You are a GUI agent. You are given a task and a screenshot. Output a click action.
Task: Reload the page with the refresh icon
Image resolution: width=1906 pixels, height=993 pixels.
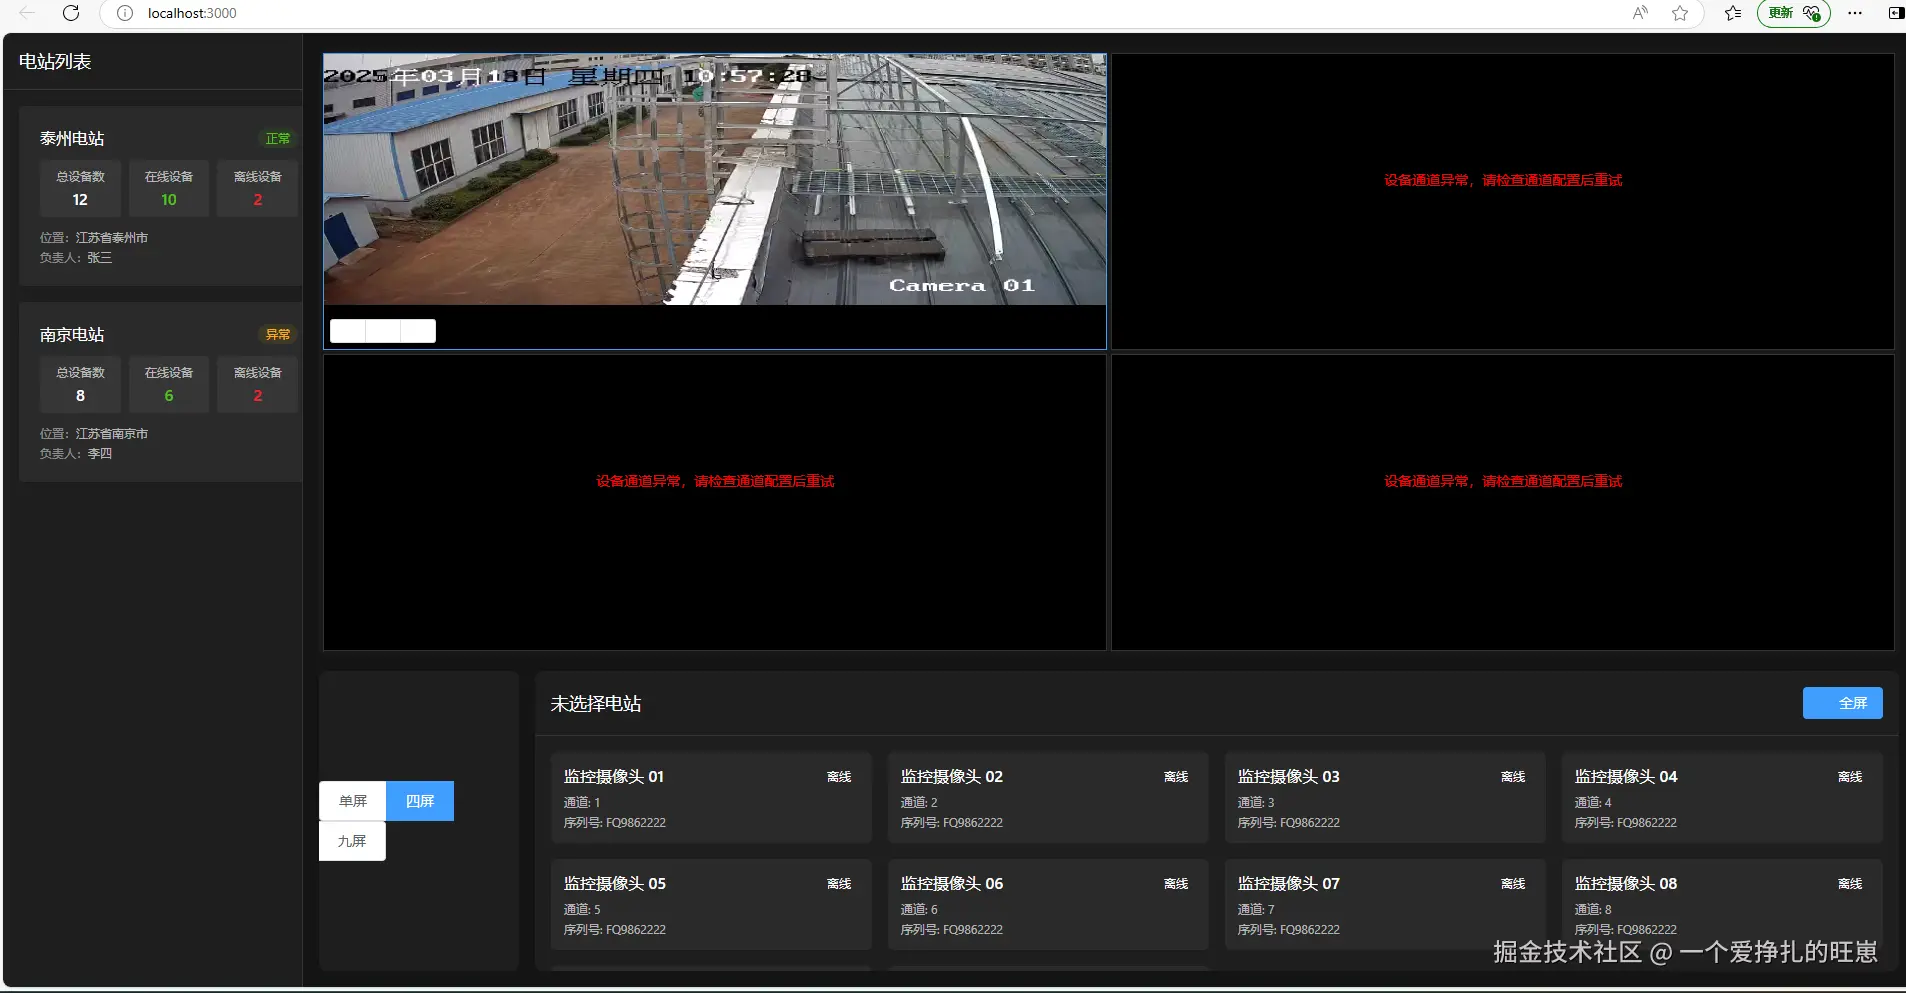tap(71, 13)
